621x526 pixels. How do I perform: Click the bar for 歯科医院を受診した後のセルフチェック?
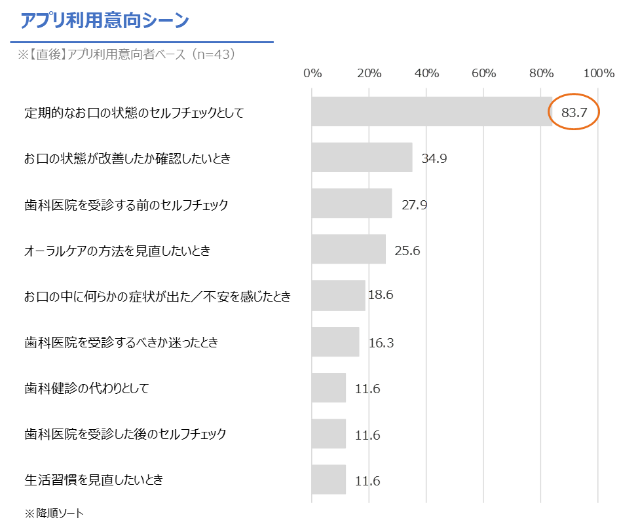tap(329, 434)
